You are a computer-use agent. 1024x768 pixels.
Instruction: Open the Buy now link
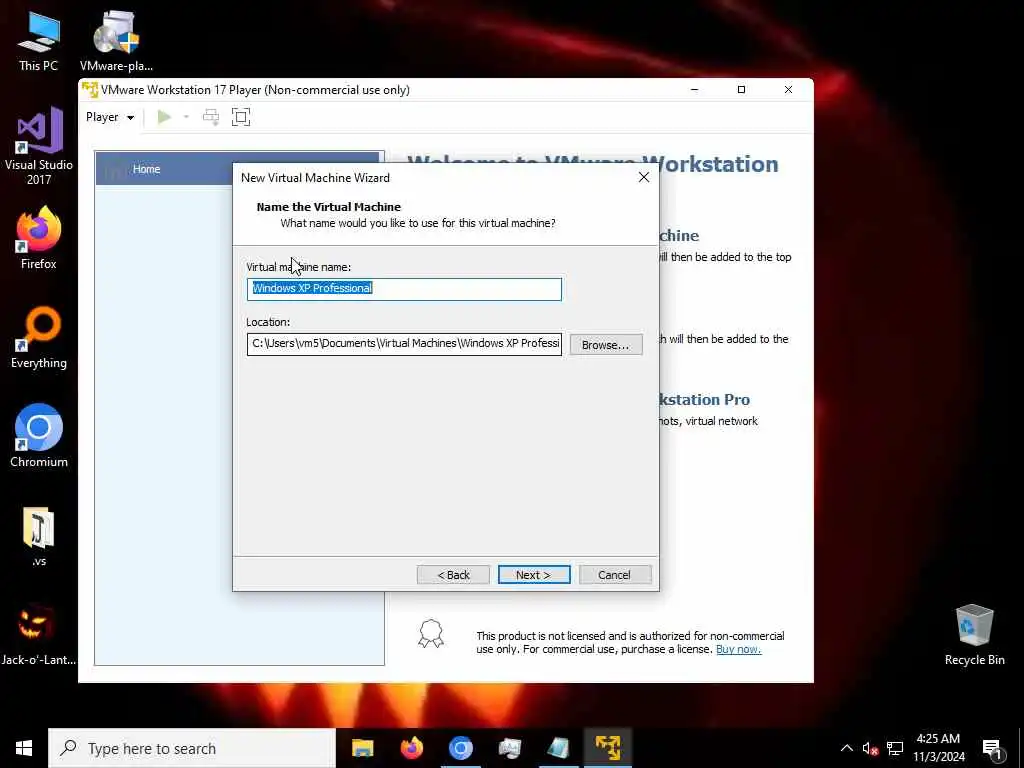739,649
